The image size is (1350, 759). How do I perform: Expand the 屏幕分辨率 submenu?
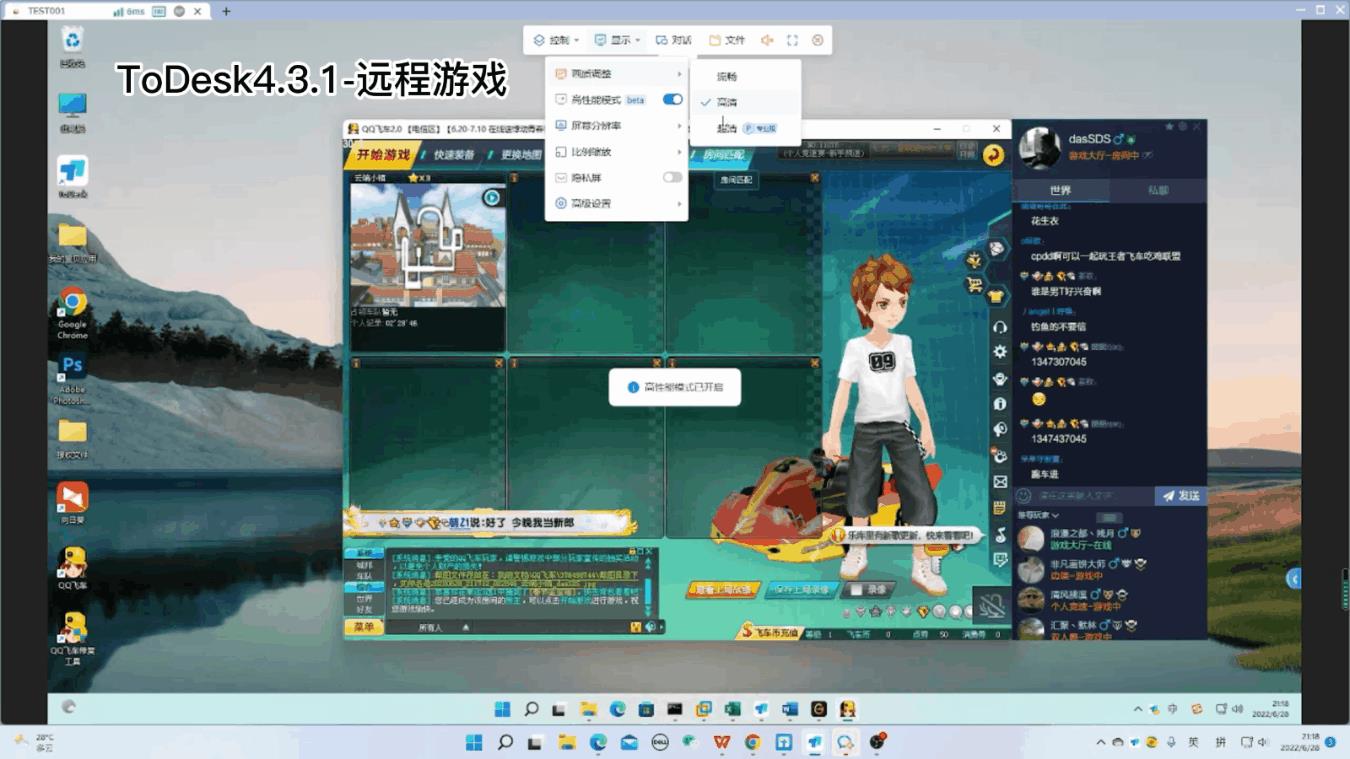click(x=617, y=126)
